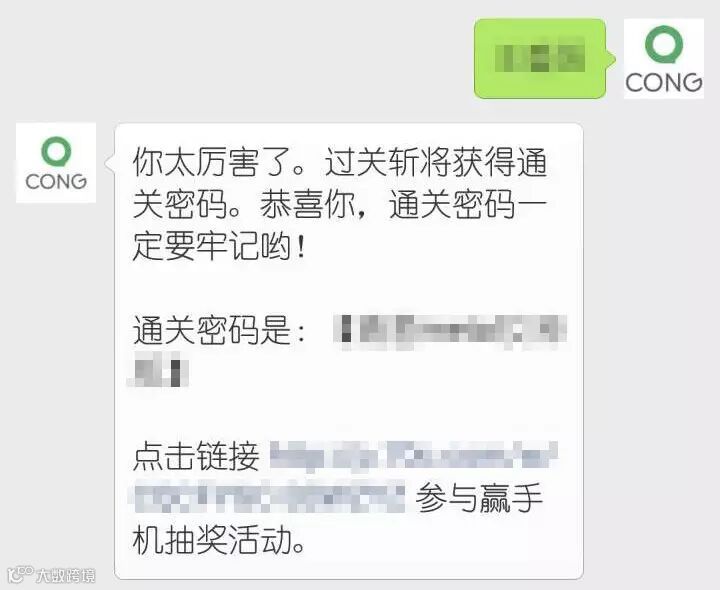Click the 机抽奖活动 last line
The height and width of the screenshot is (590, 720).
point(219,540)
